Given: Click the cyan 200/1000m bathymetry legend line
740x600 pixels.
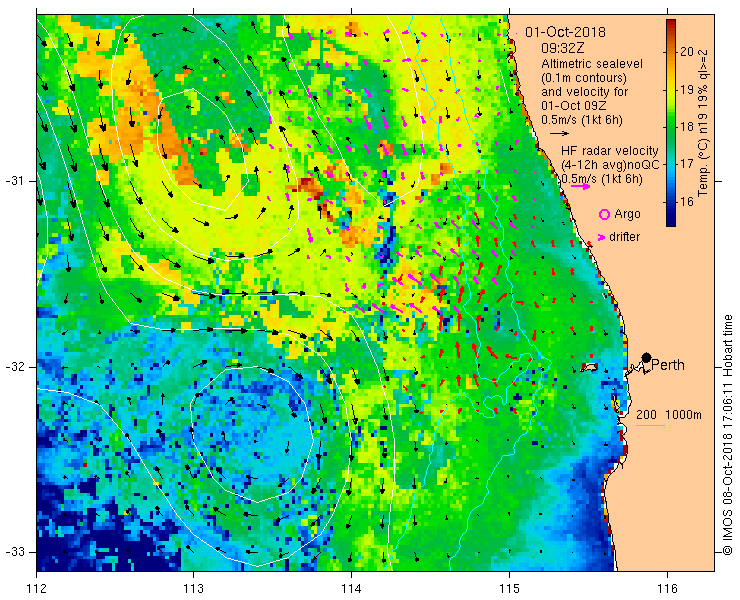Looking at the screenshot, I should [650, 425].
